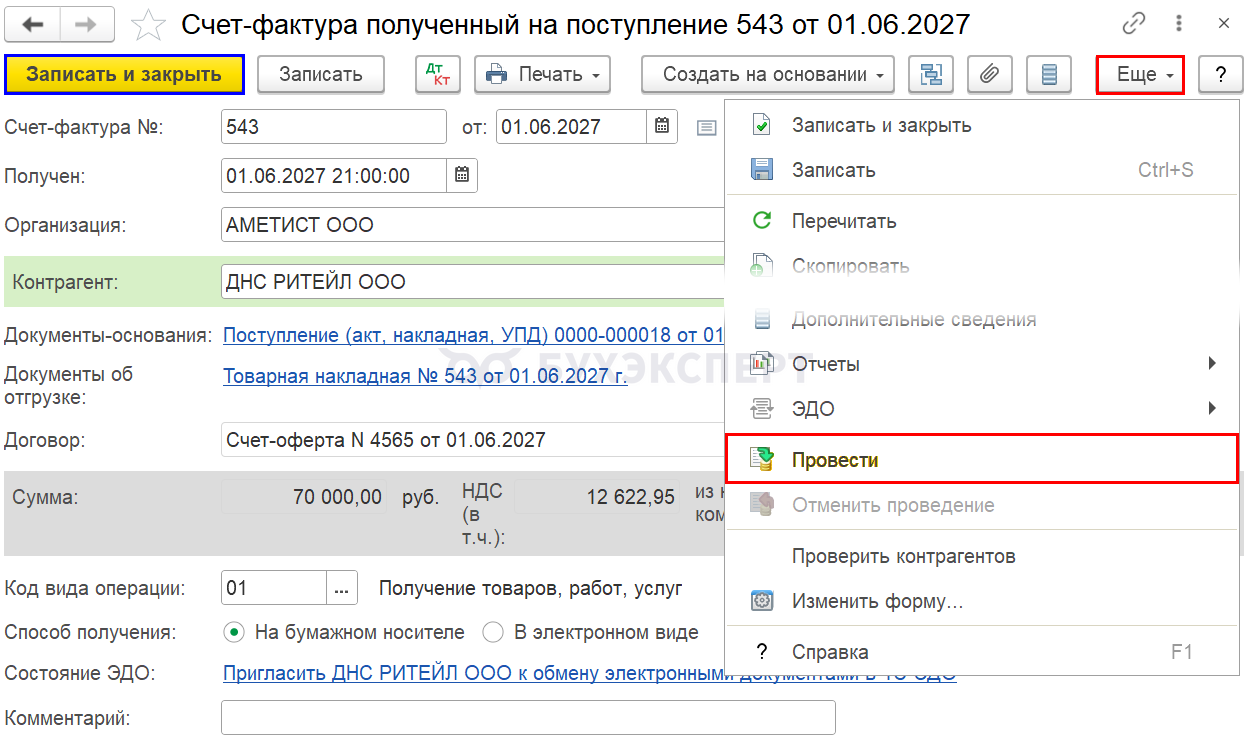1250x738 pixels.
Task: Add document to favorites with star
Action: point(148,24)
